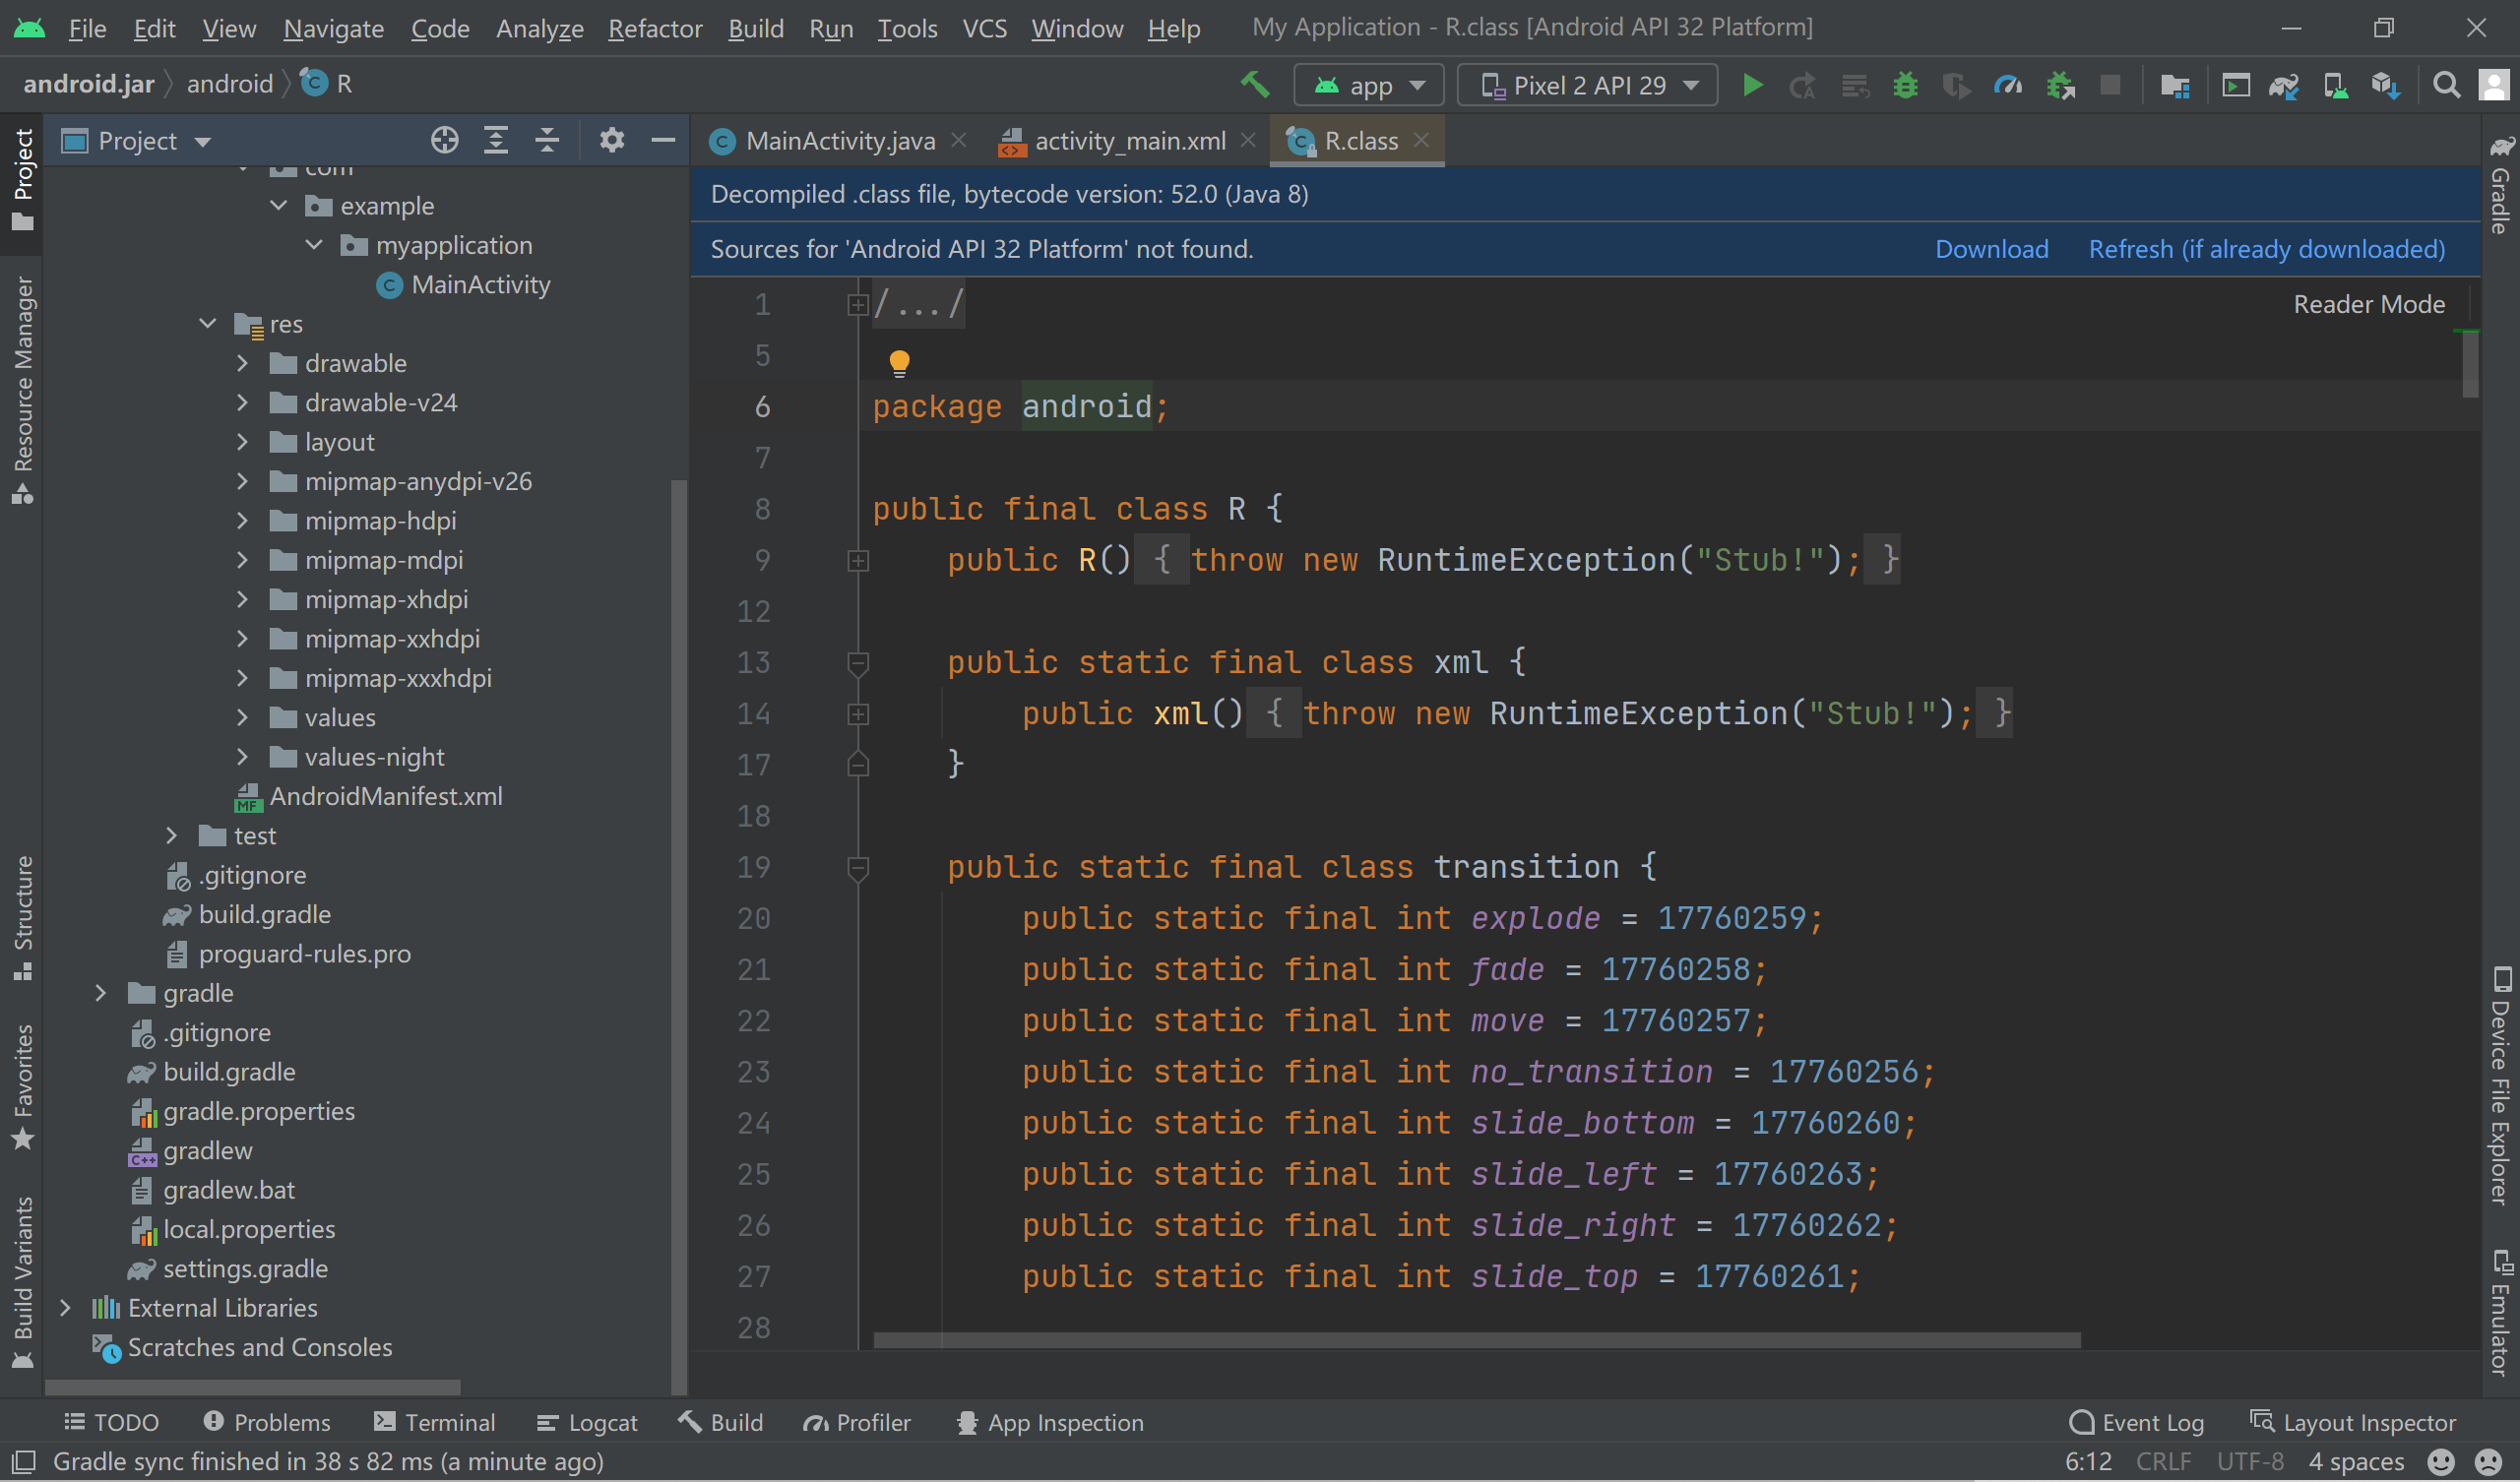Toggle the Structure tool window
2520x1482 pixels.
(x=24, y=905)
